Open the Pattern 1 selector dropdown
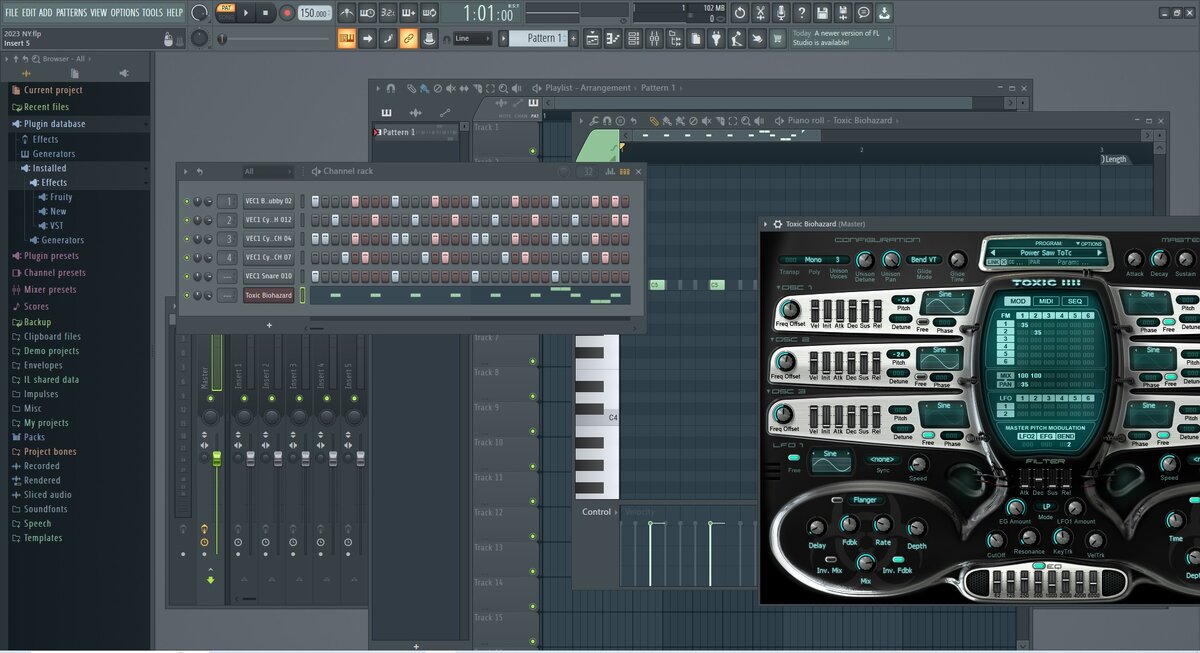 544,38
